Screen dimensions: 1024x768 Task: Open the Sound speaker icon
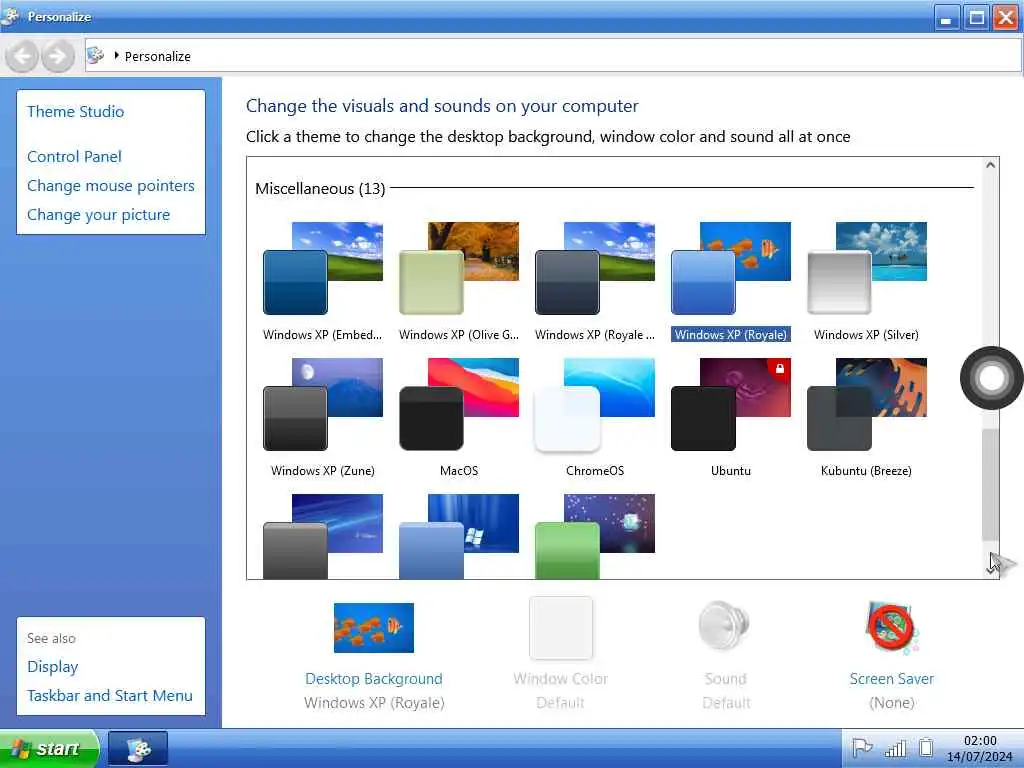tap(724, 626)
